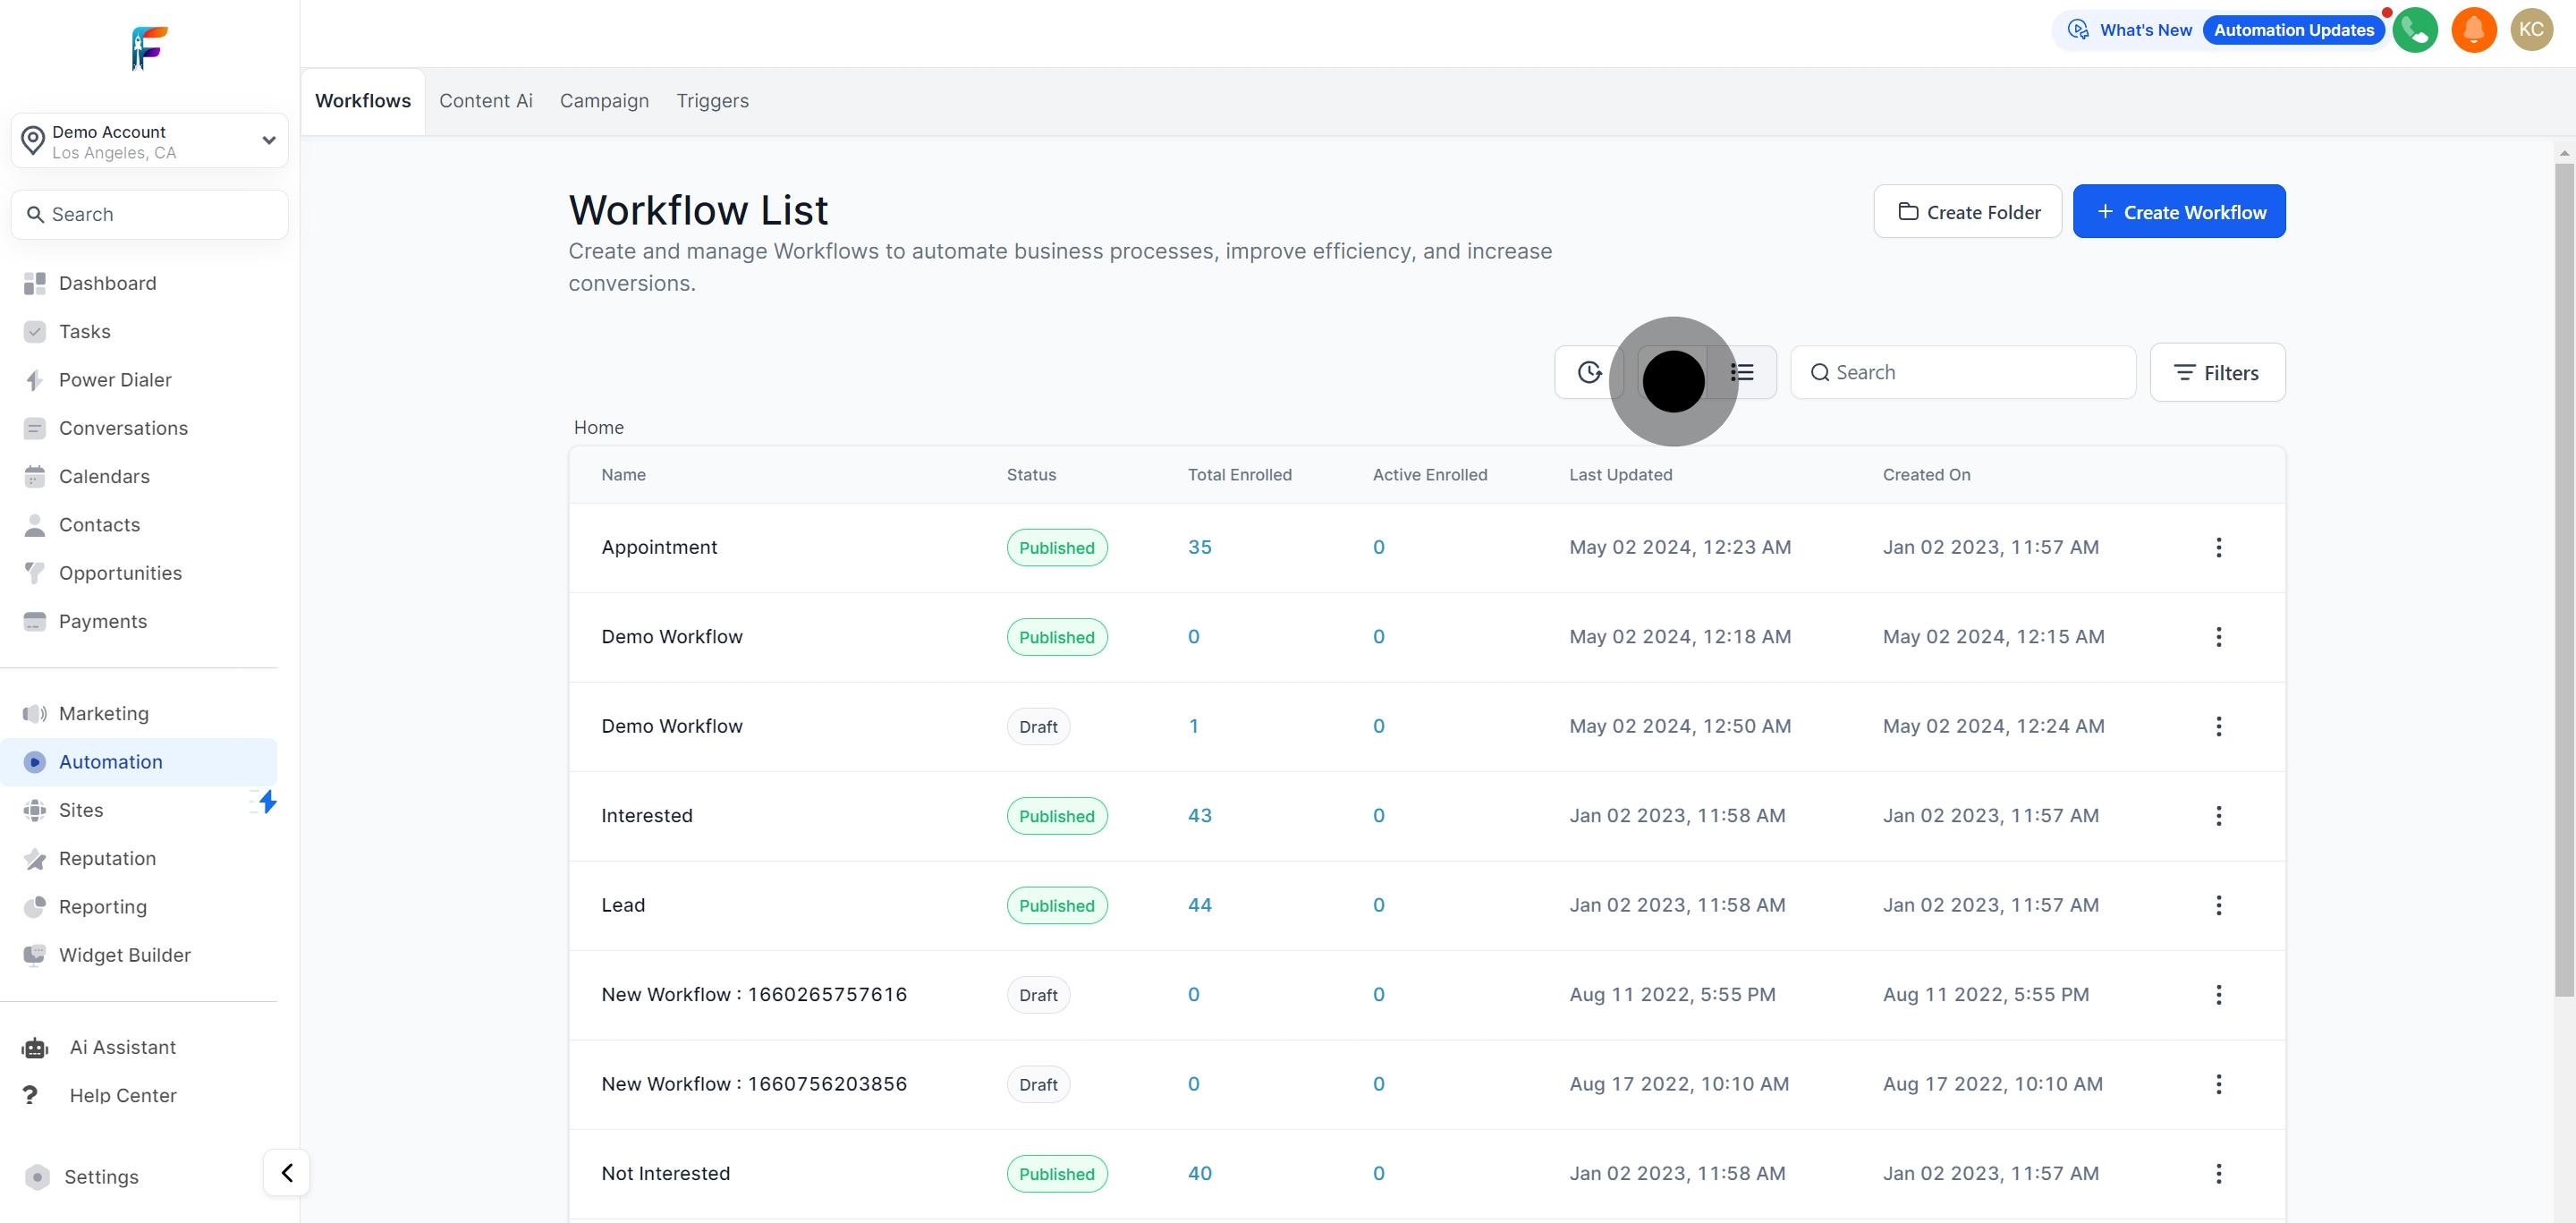Click Total Enrolled value 40 for Not Interested
The image size is (2576, 1223).
(1199, 1174)
